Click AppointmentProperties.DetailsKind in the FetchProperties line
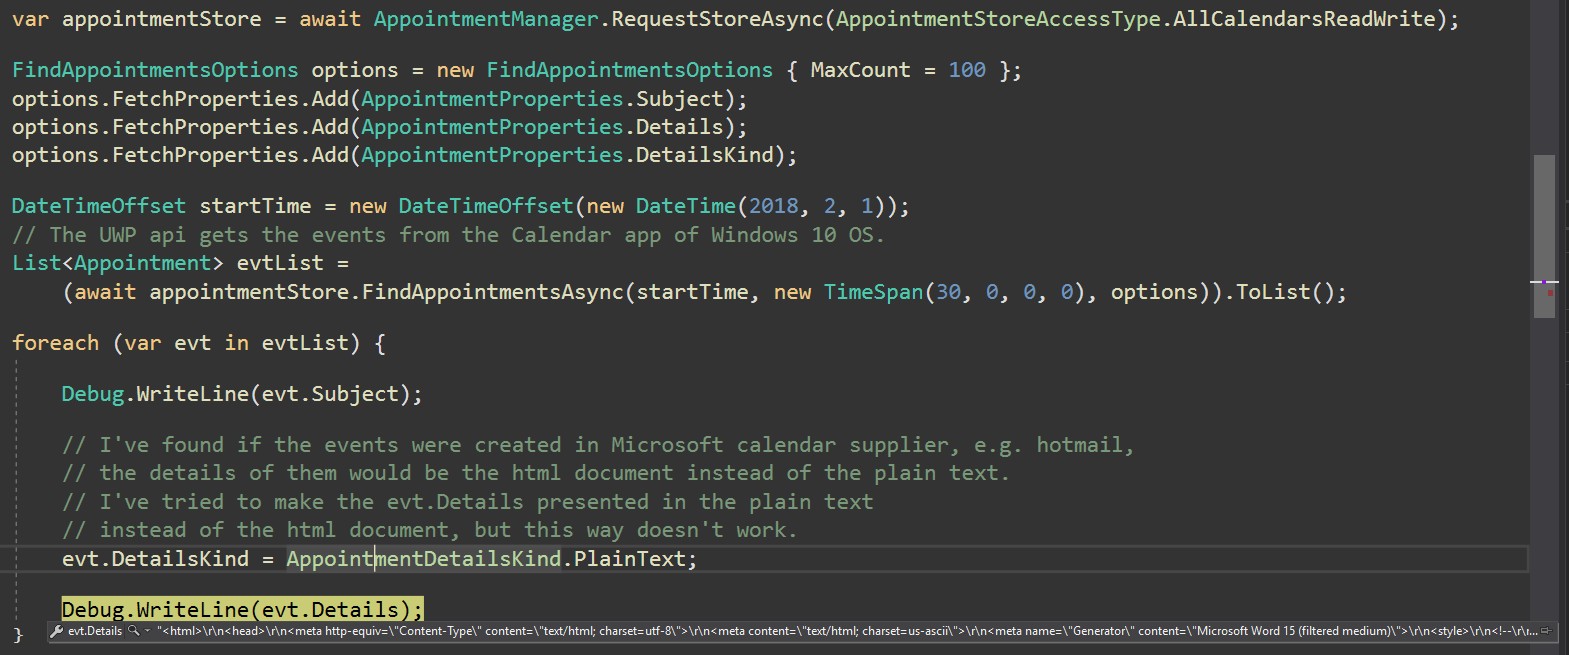This screenshot has height=655, width=1569. point(567,155)
